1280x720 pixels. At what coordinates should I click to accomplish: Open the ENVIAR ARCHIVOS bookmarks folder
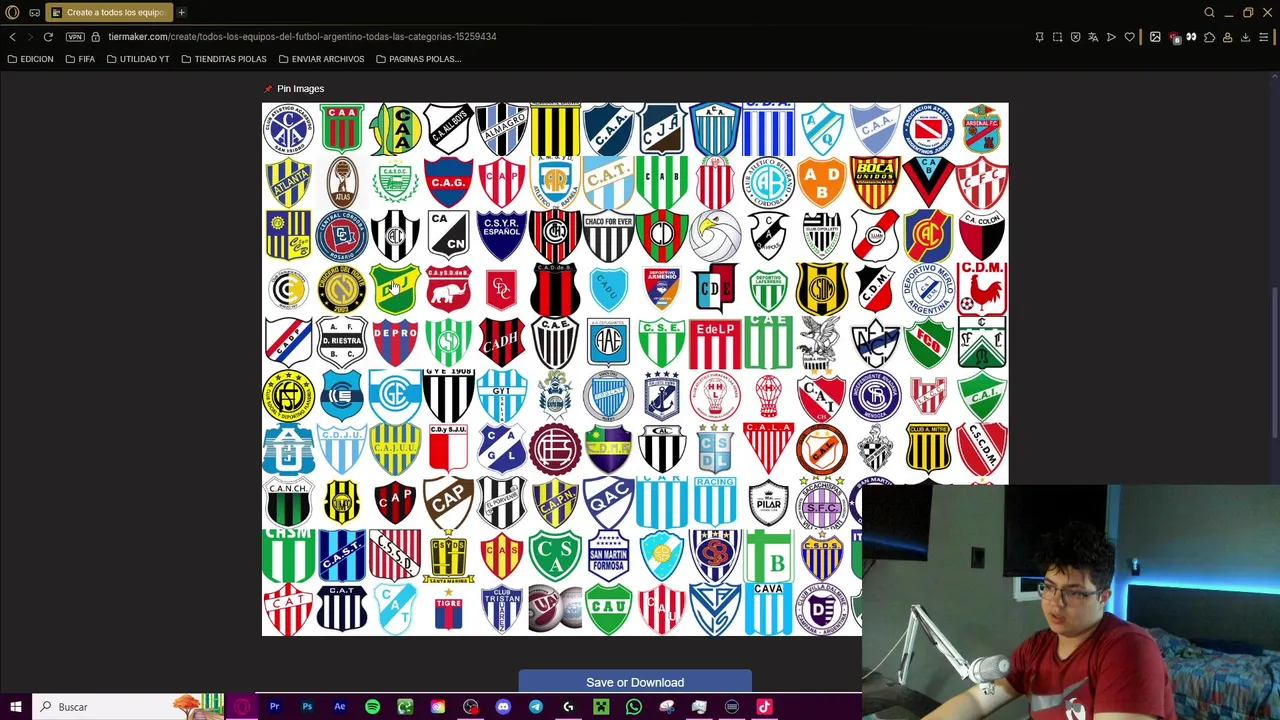[x=321, y=59]
